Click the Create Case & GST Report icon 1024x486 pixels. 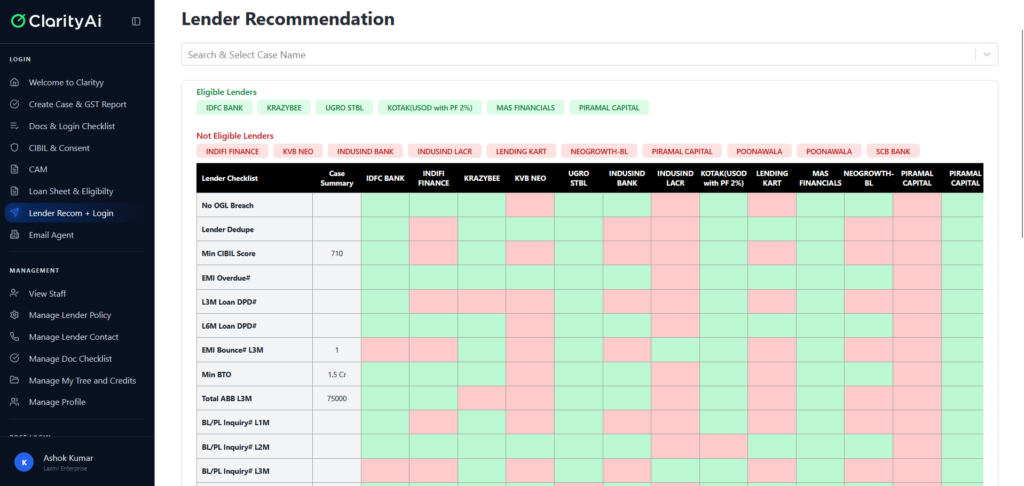(14, 104)
